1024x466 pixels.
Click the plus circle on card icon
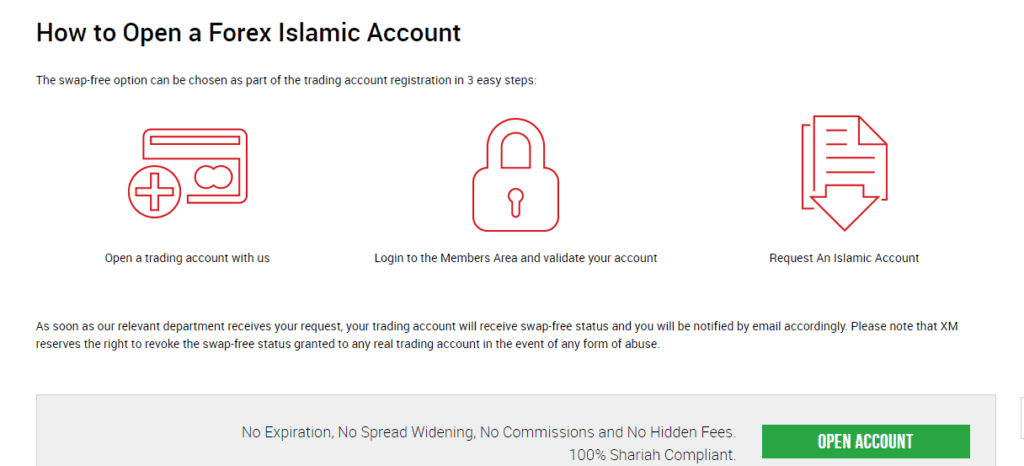coord(155,189)
